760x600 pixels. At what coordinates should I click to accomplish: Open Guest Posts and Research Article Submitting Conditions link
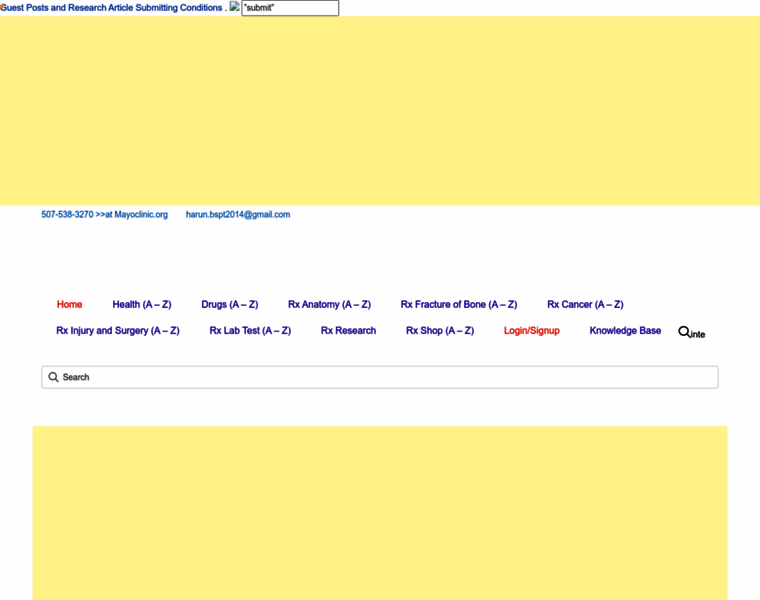(111, 8)
